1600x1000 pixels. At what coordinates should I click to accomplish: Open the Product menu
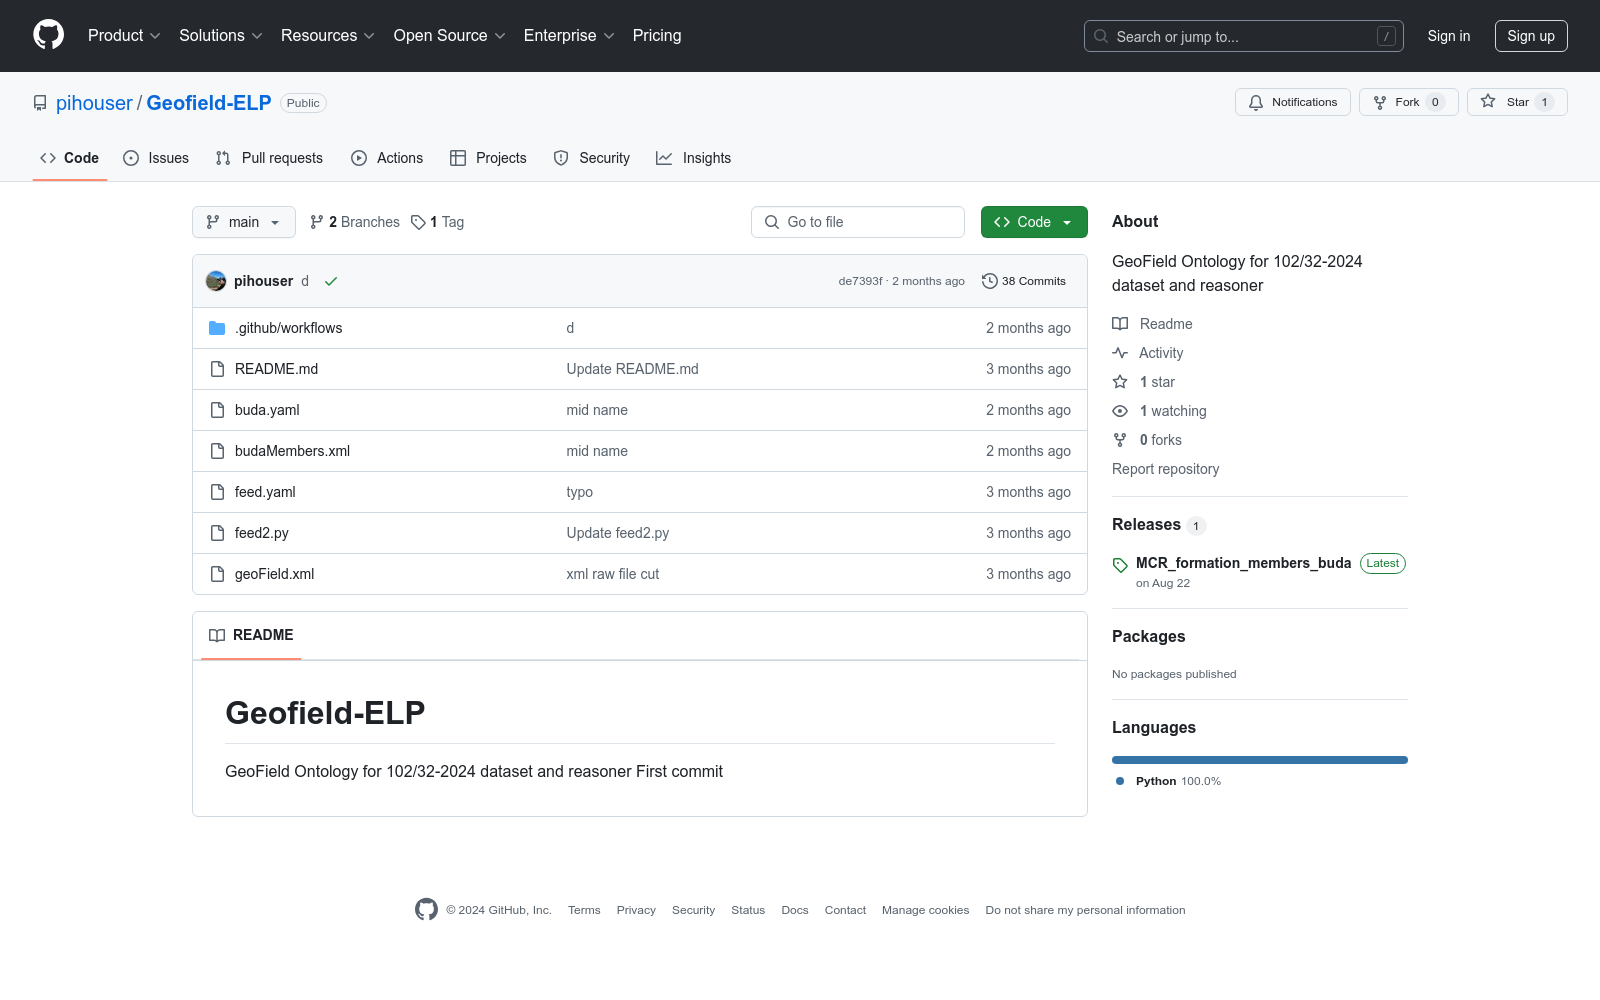(x=124, y=35)
